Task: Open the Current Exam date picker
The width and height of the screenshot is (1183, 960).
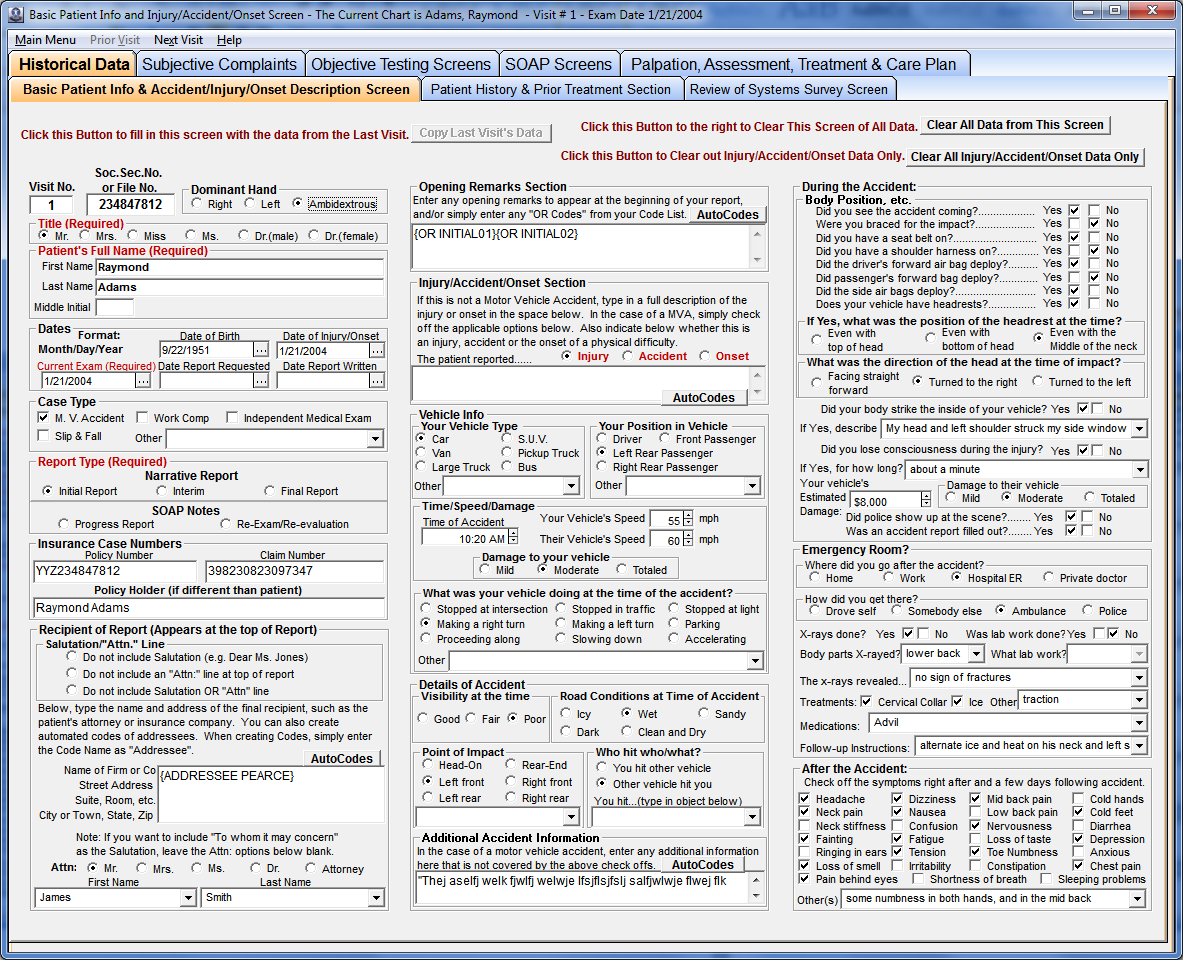Action: coord(142,381)
